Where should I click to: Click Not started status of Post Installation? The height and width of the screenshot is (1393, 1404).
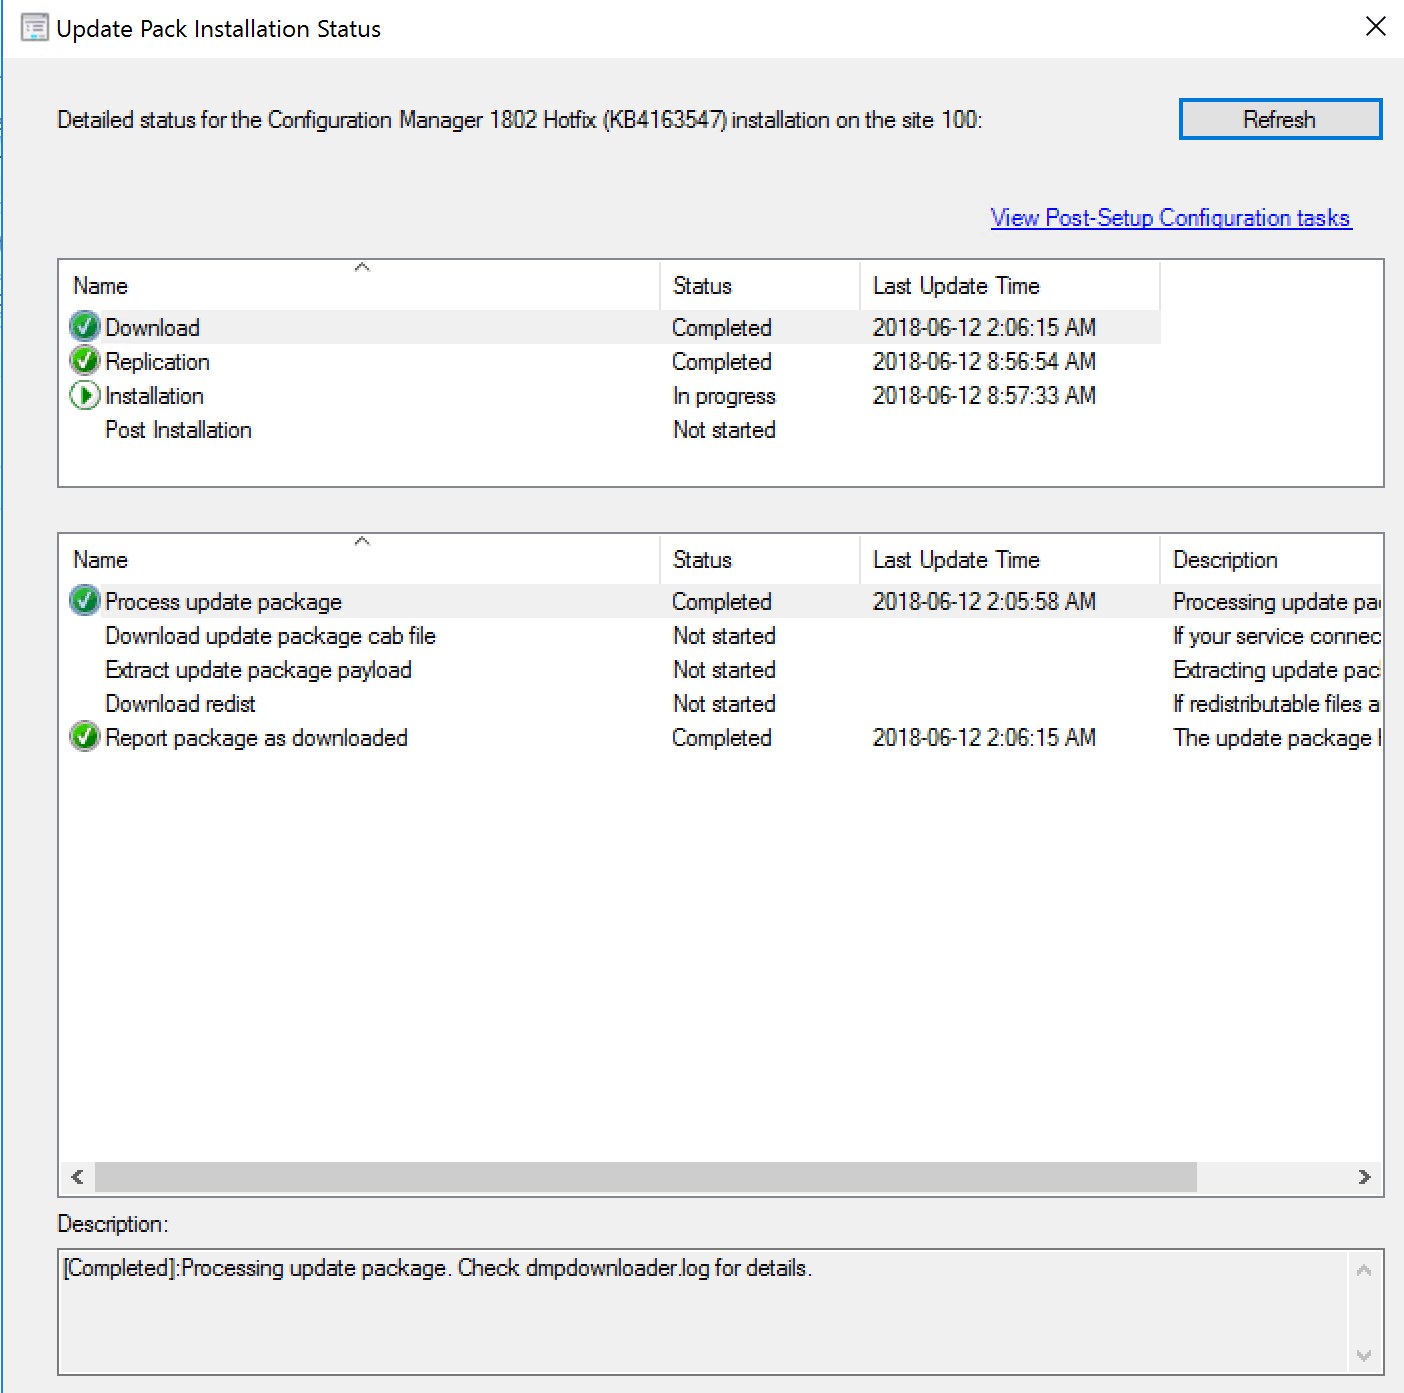coord(724,429)
